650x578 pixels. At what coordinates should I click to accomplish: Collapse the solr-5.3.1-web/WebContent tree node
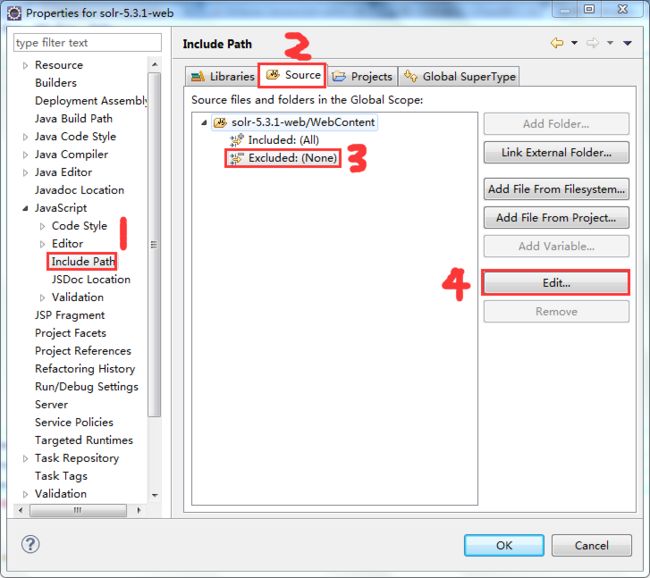click(x=204, y=123)
